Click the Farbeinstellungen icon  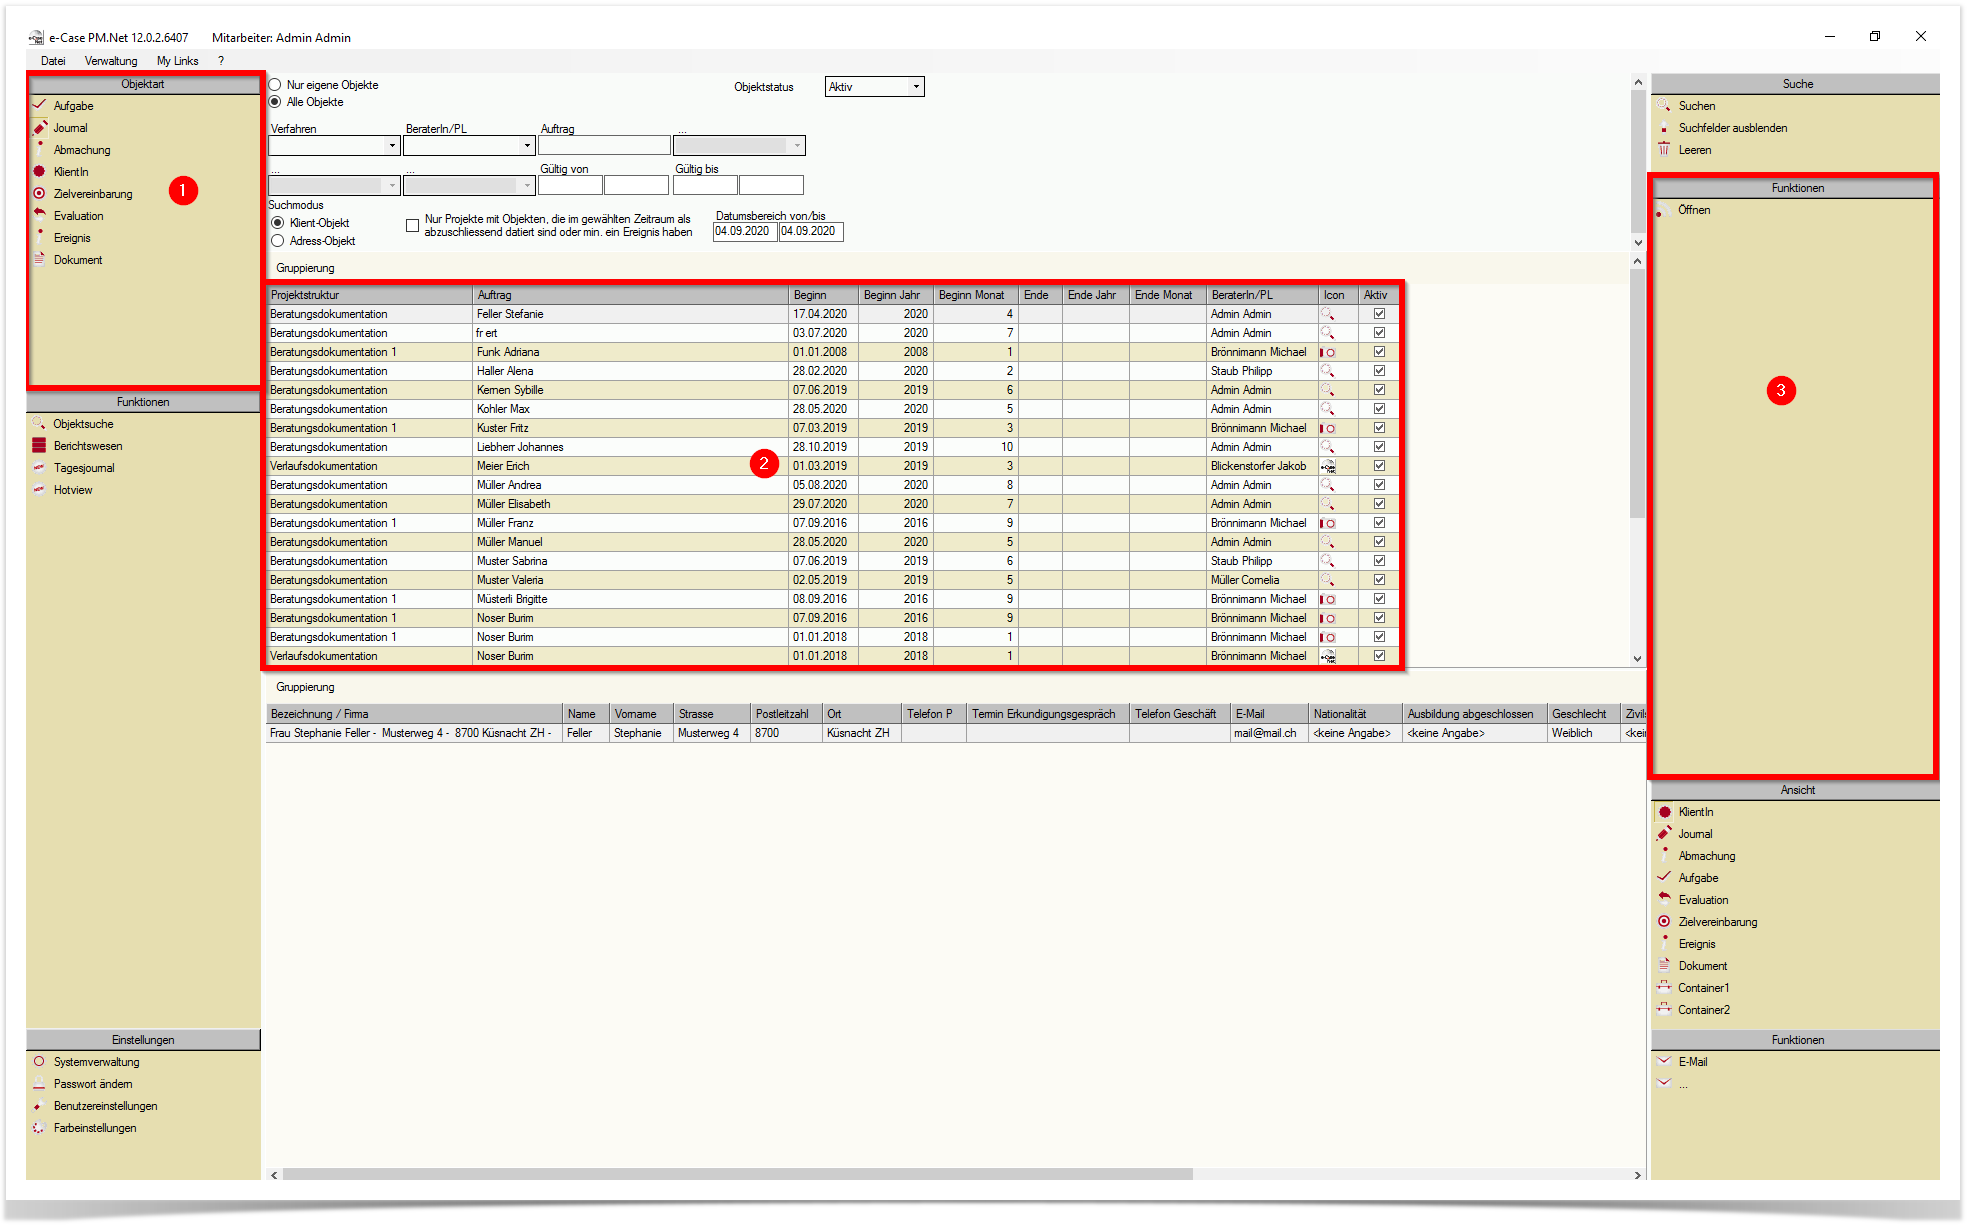40,1127
